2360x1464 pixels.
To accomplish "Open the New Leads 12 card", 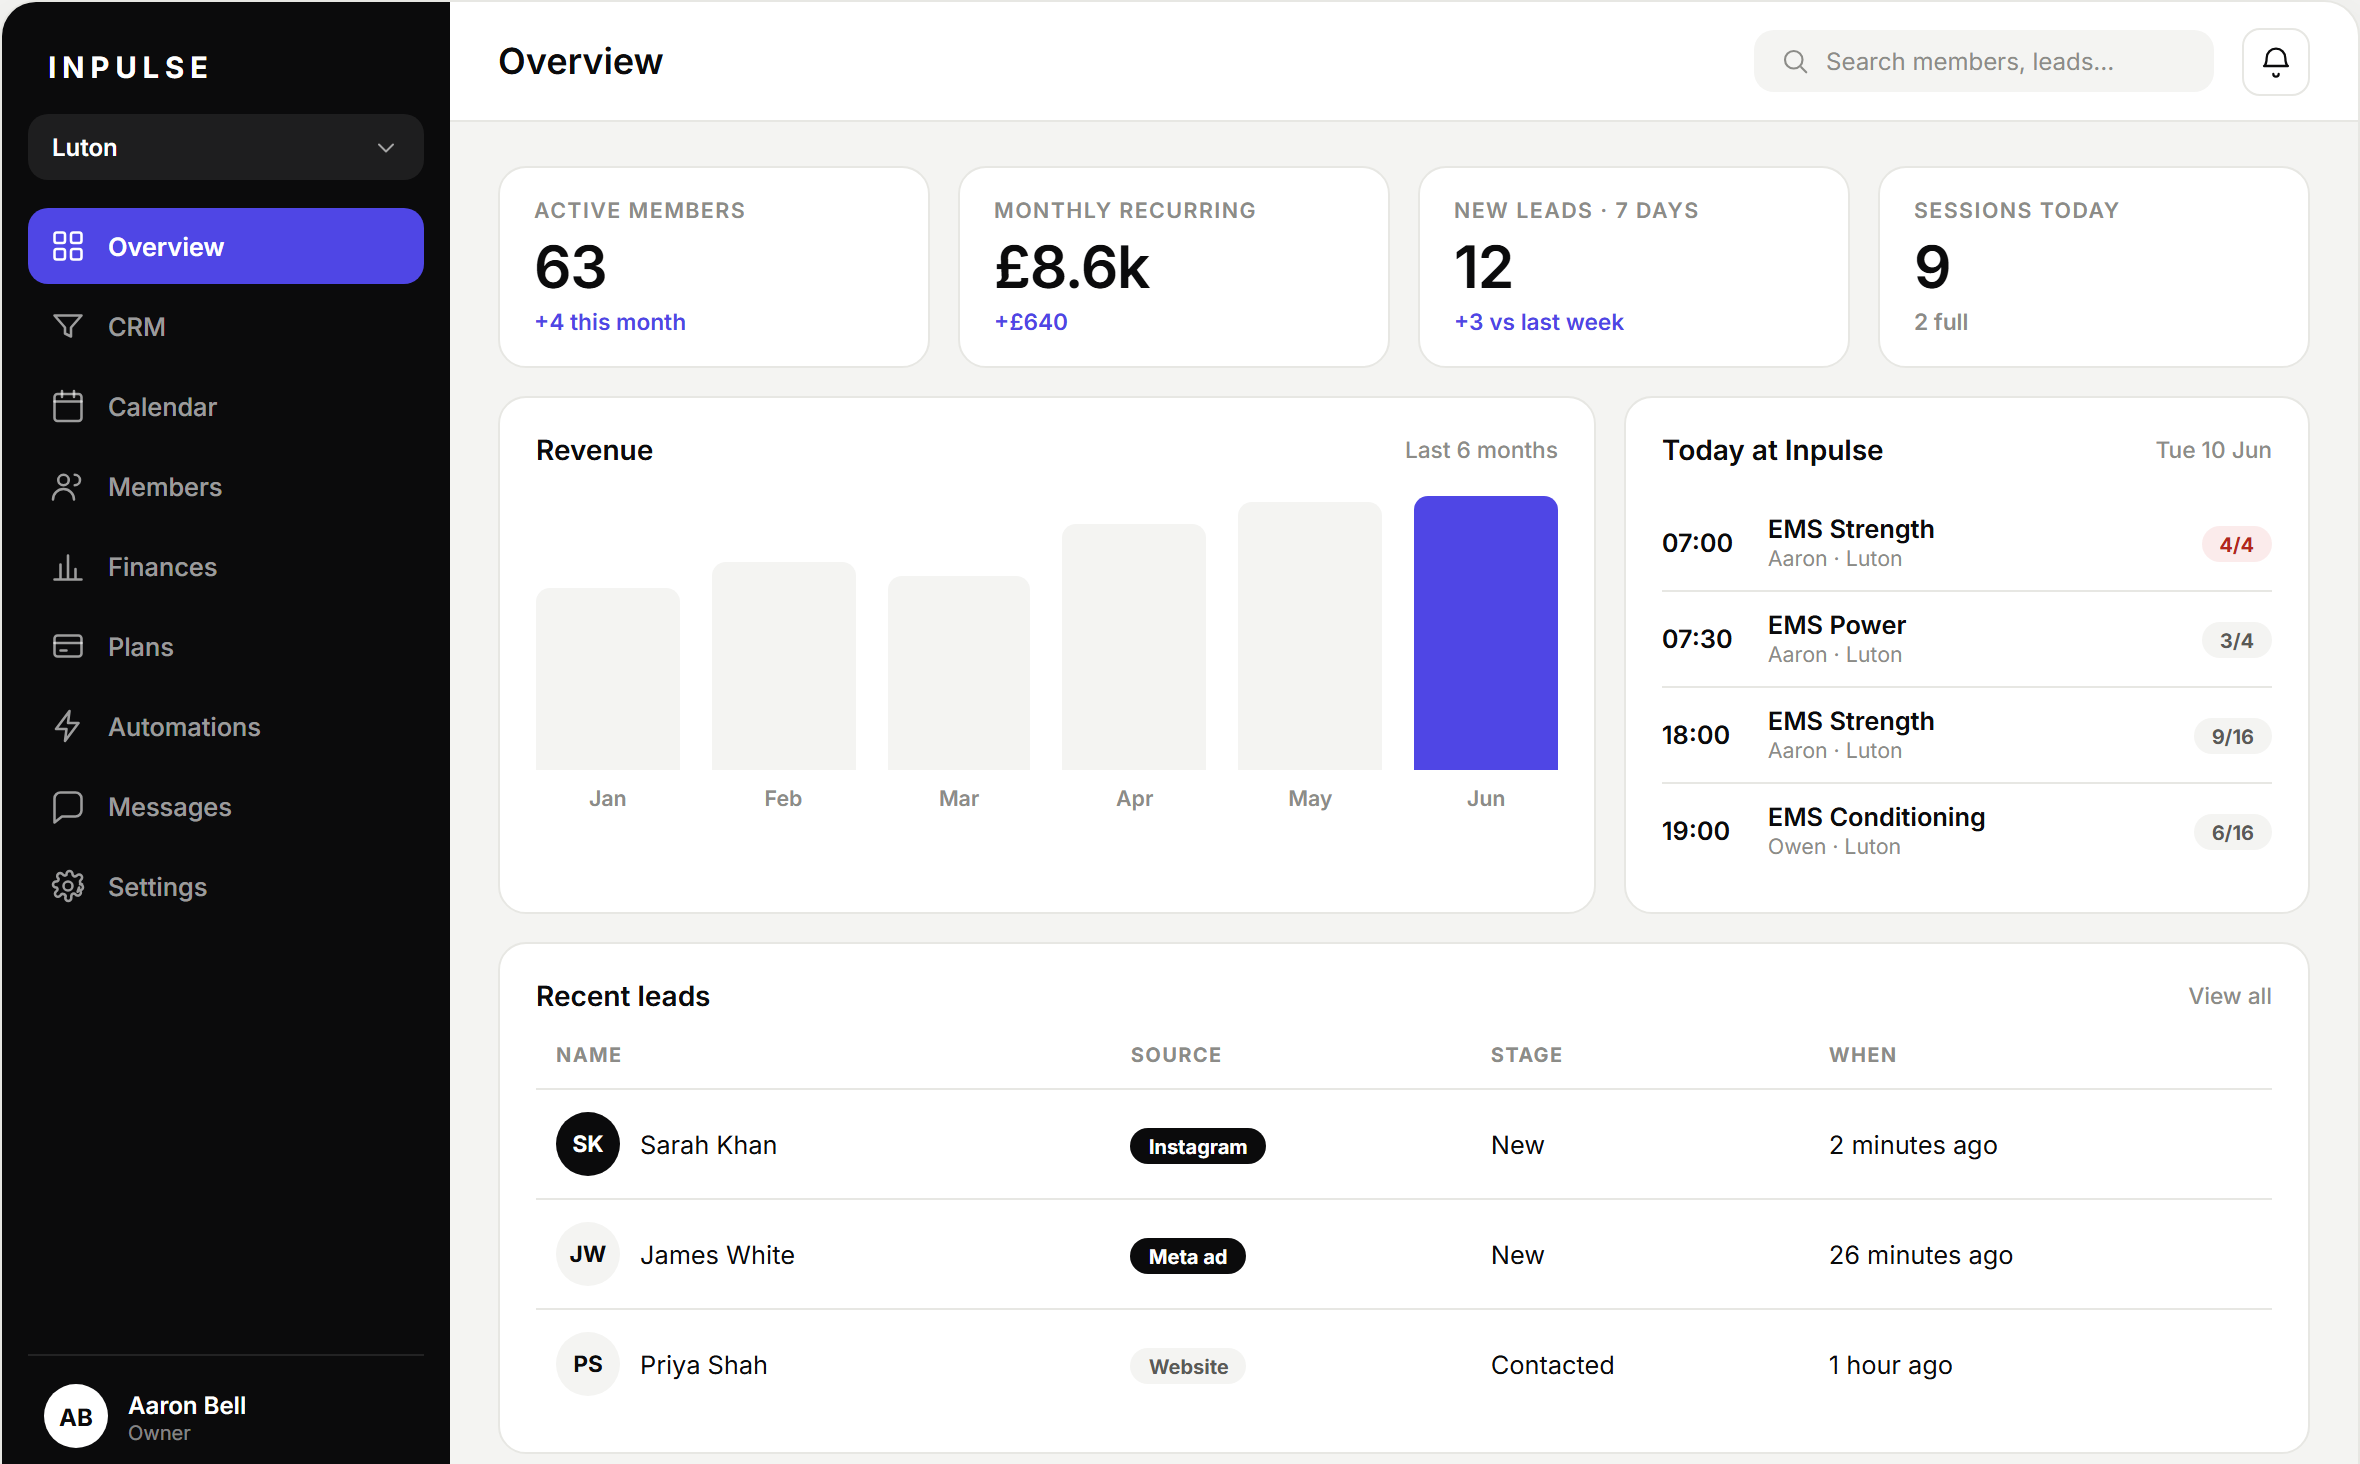I will coord(1634,267).
